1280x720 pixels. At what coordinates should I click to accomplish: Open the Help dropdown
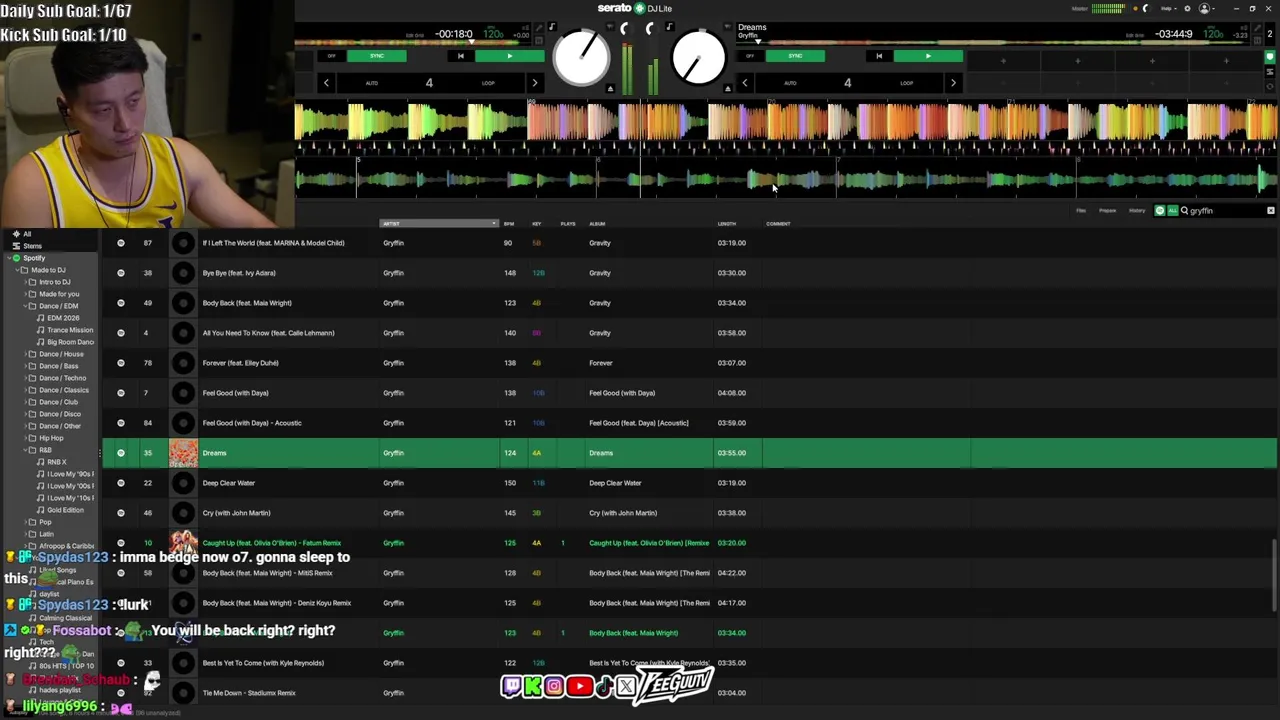click(1167, 8)
